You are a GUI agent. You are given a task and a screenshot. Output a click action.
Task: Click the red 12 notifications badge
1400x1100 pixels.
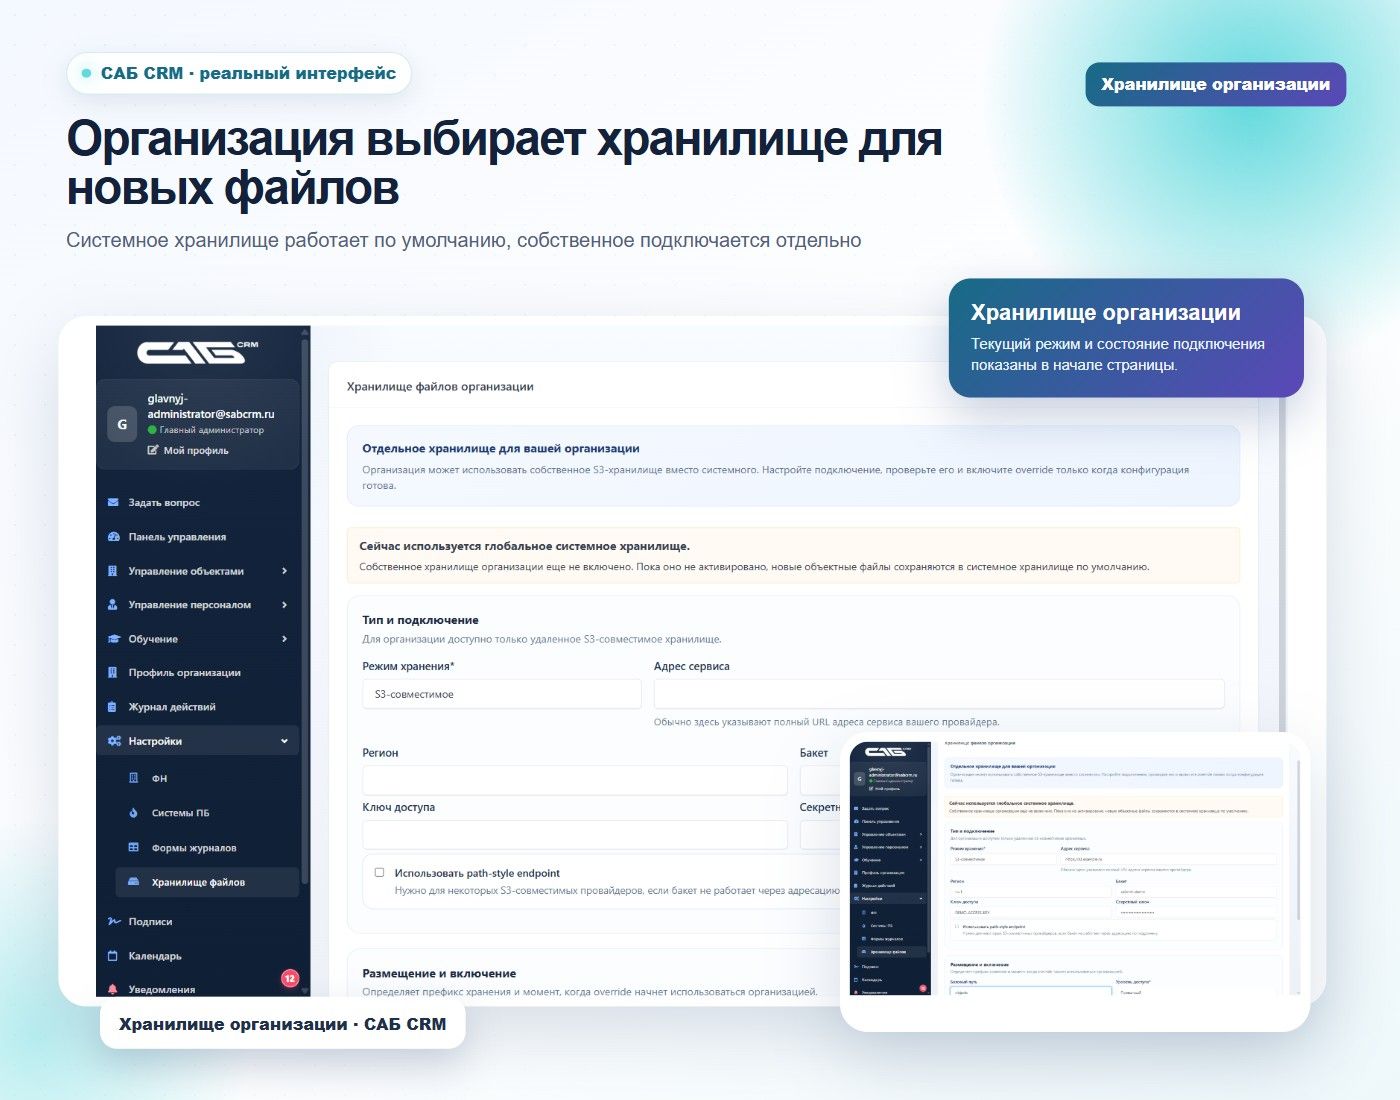[x=289, y=978]
